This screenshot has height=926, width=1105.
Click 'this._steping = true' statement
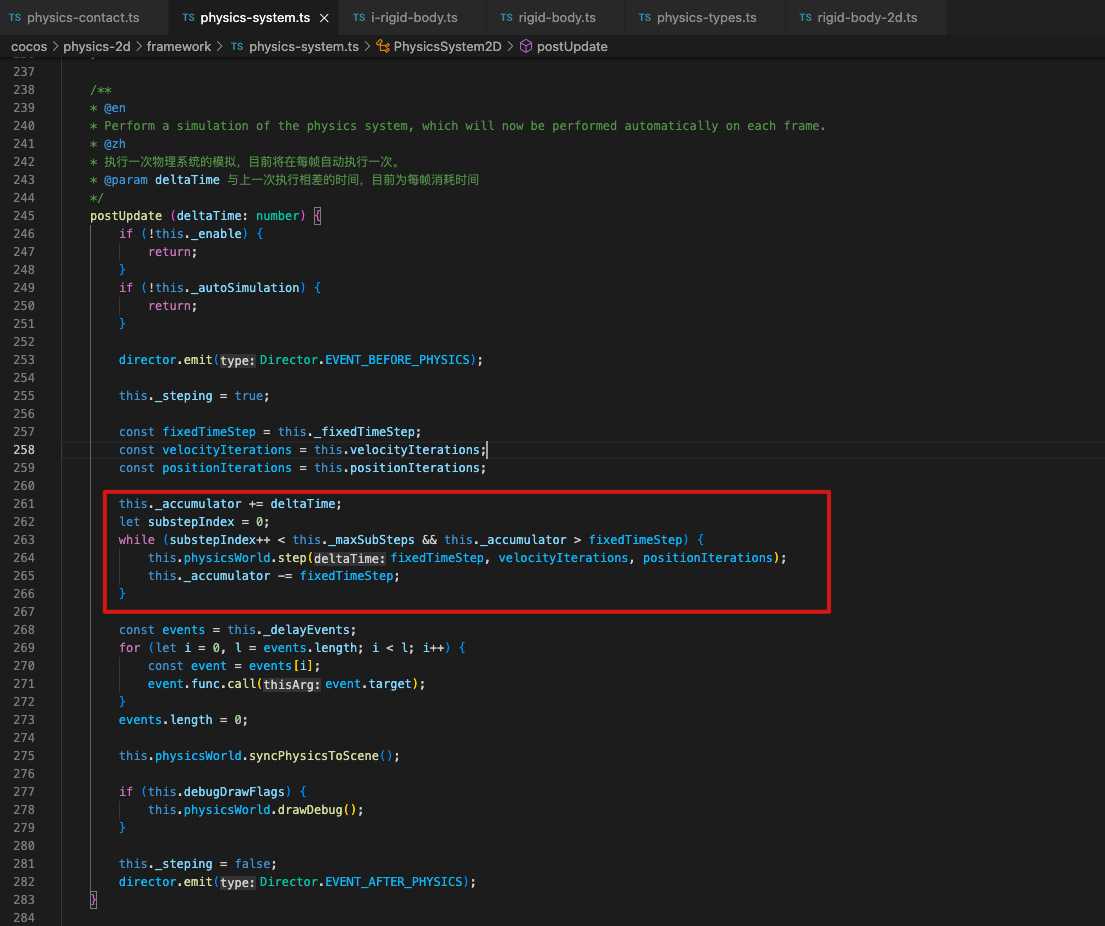coord(194,396)
